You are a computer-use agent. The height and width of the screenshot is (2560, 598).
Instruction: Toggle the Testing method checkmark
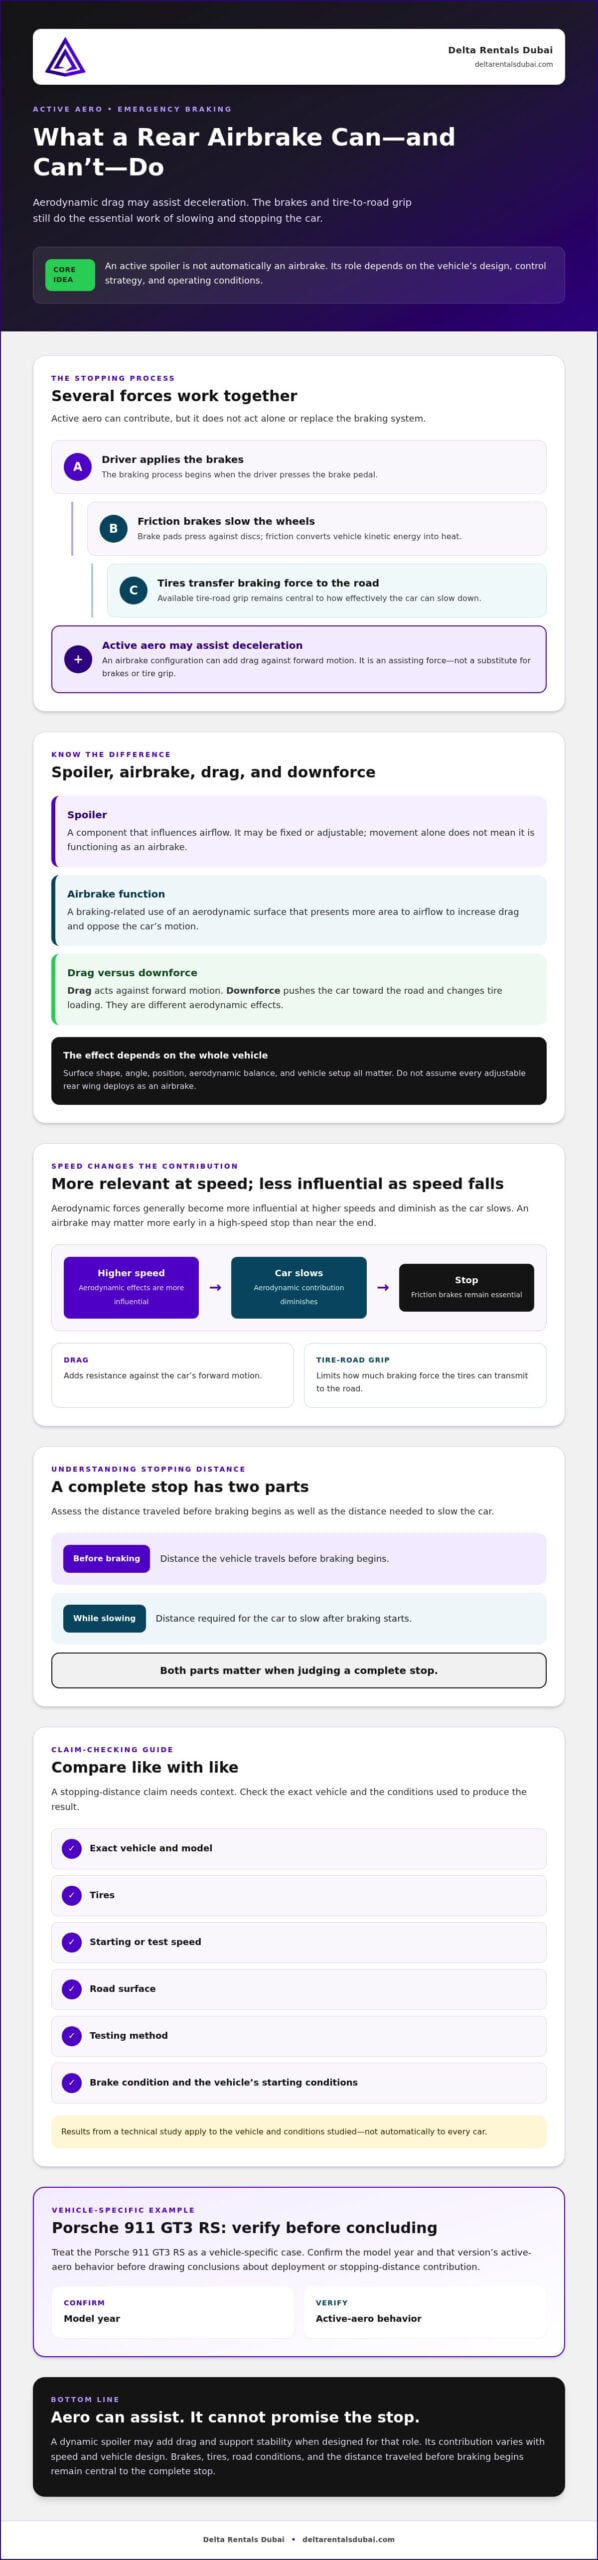click(x=72, y=2035)
